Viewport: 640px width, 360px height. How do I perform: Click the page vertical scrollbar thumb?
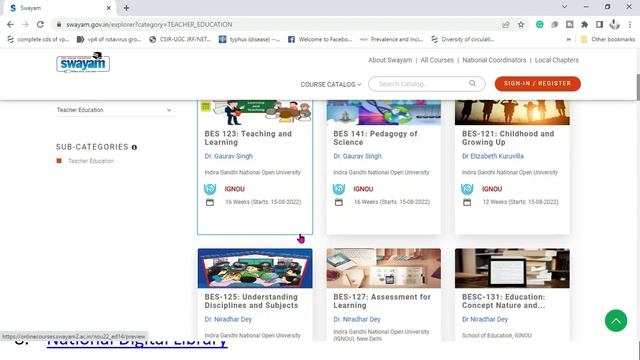click(638, 87)
